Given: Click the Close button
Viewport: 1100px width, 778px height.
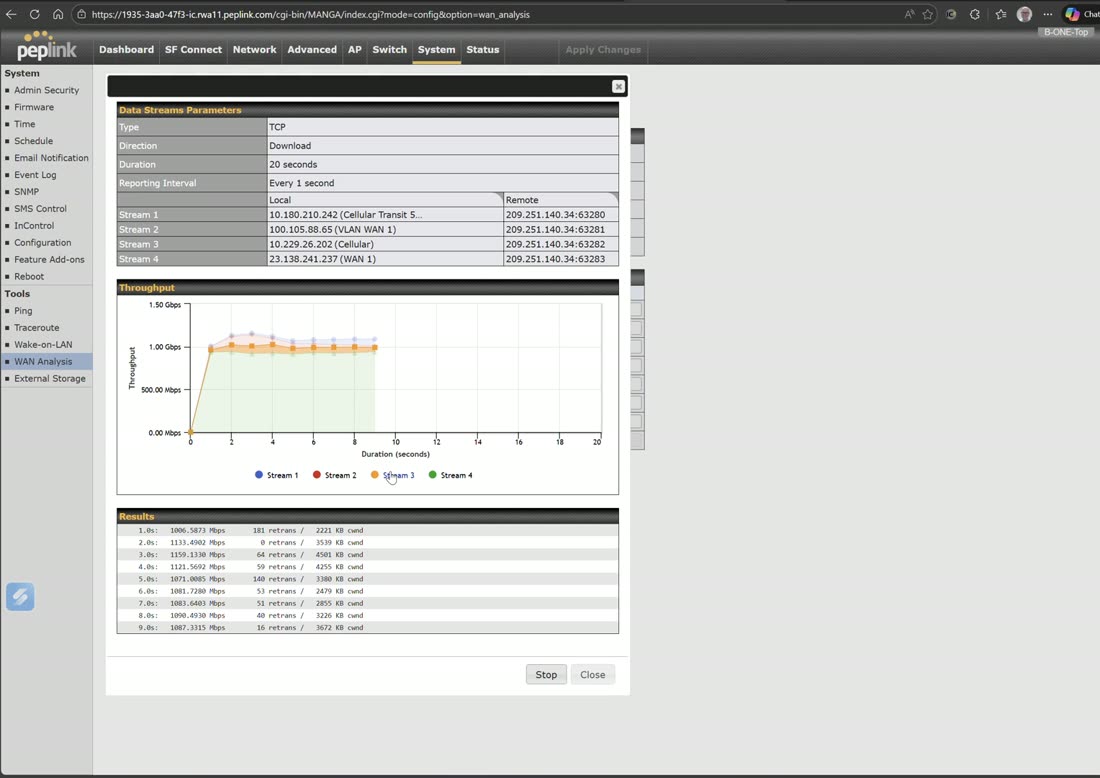Looking at the screenshot, I should pyautogui.click(x=593, y=675).
